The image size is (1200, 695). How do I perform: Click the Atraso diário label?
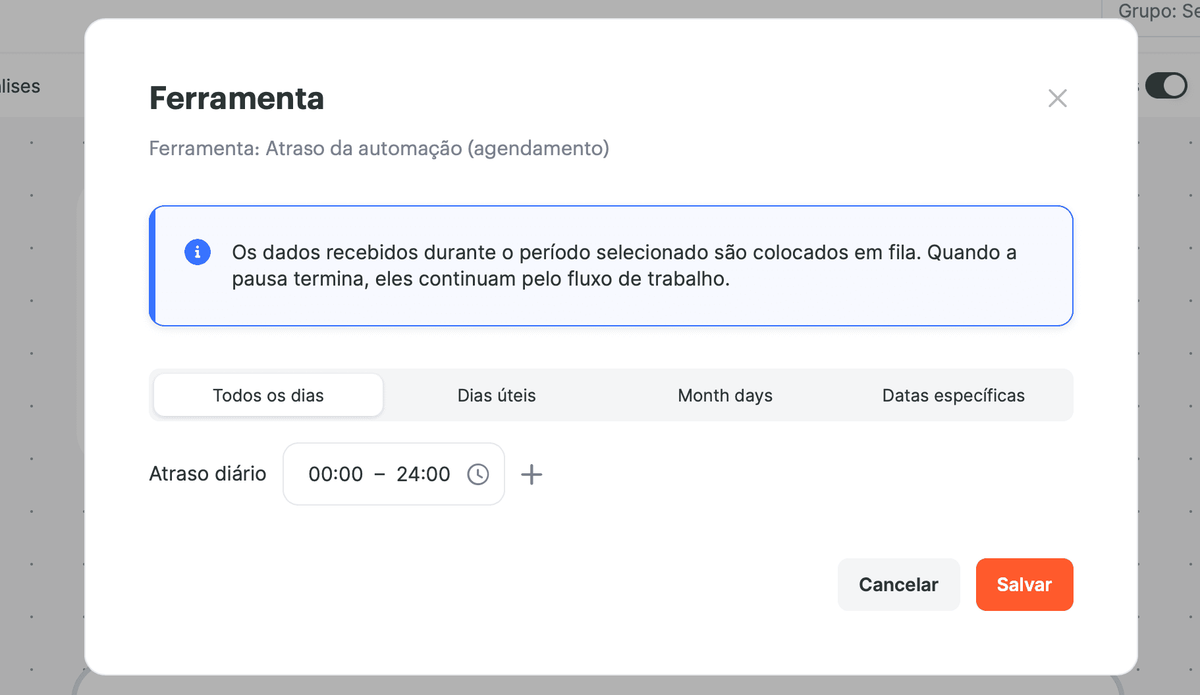208,474
